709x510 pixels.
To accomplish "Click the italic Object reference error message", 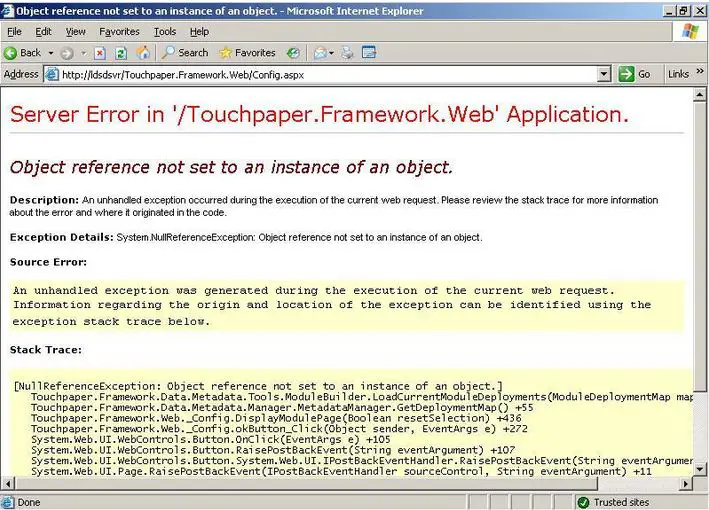I will [x=231, y=167].
